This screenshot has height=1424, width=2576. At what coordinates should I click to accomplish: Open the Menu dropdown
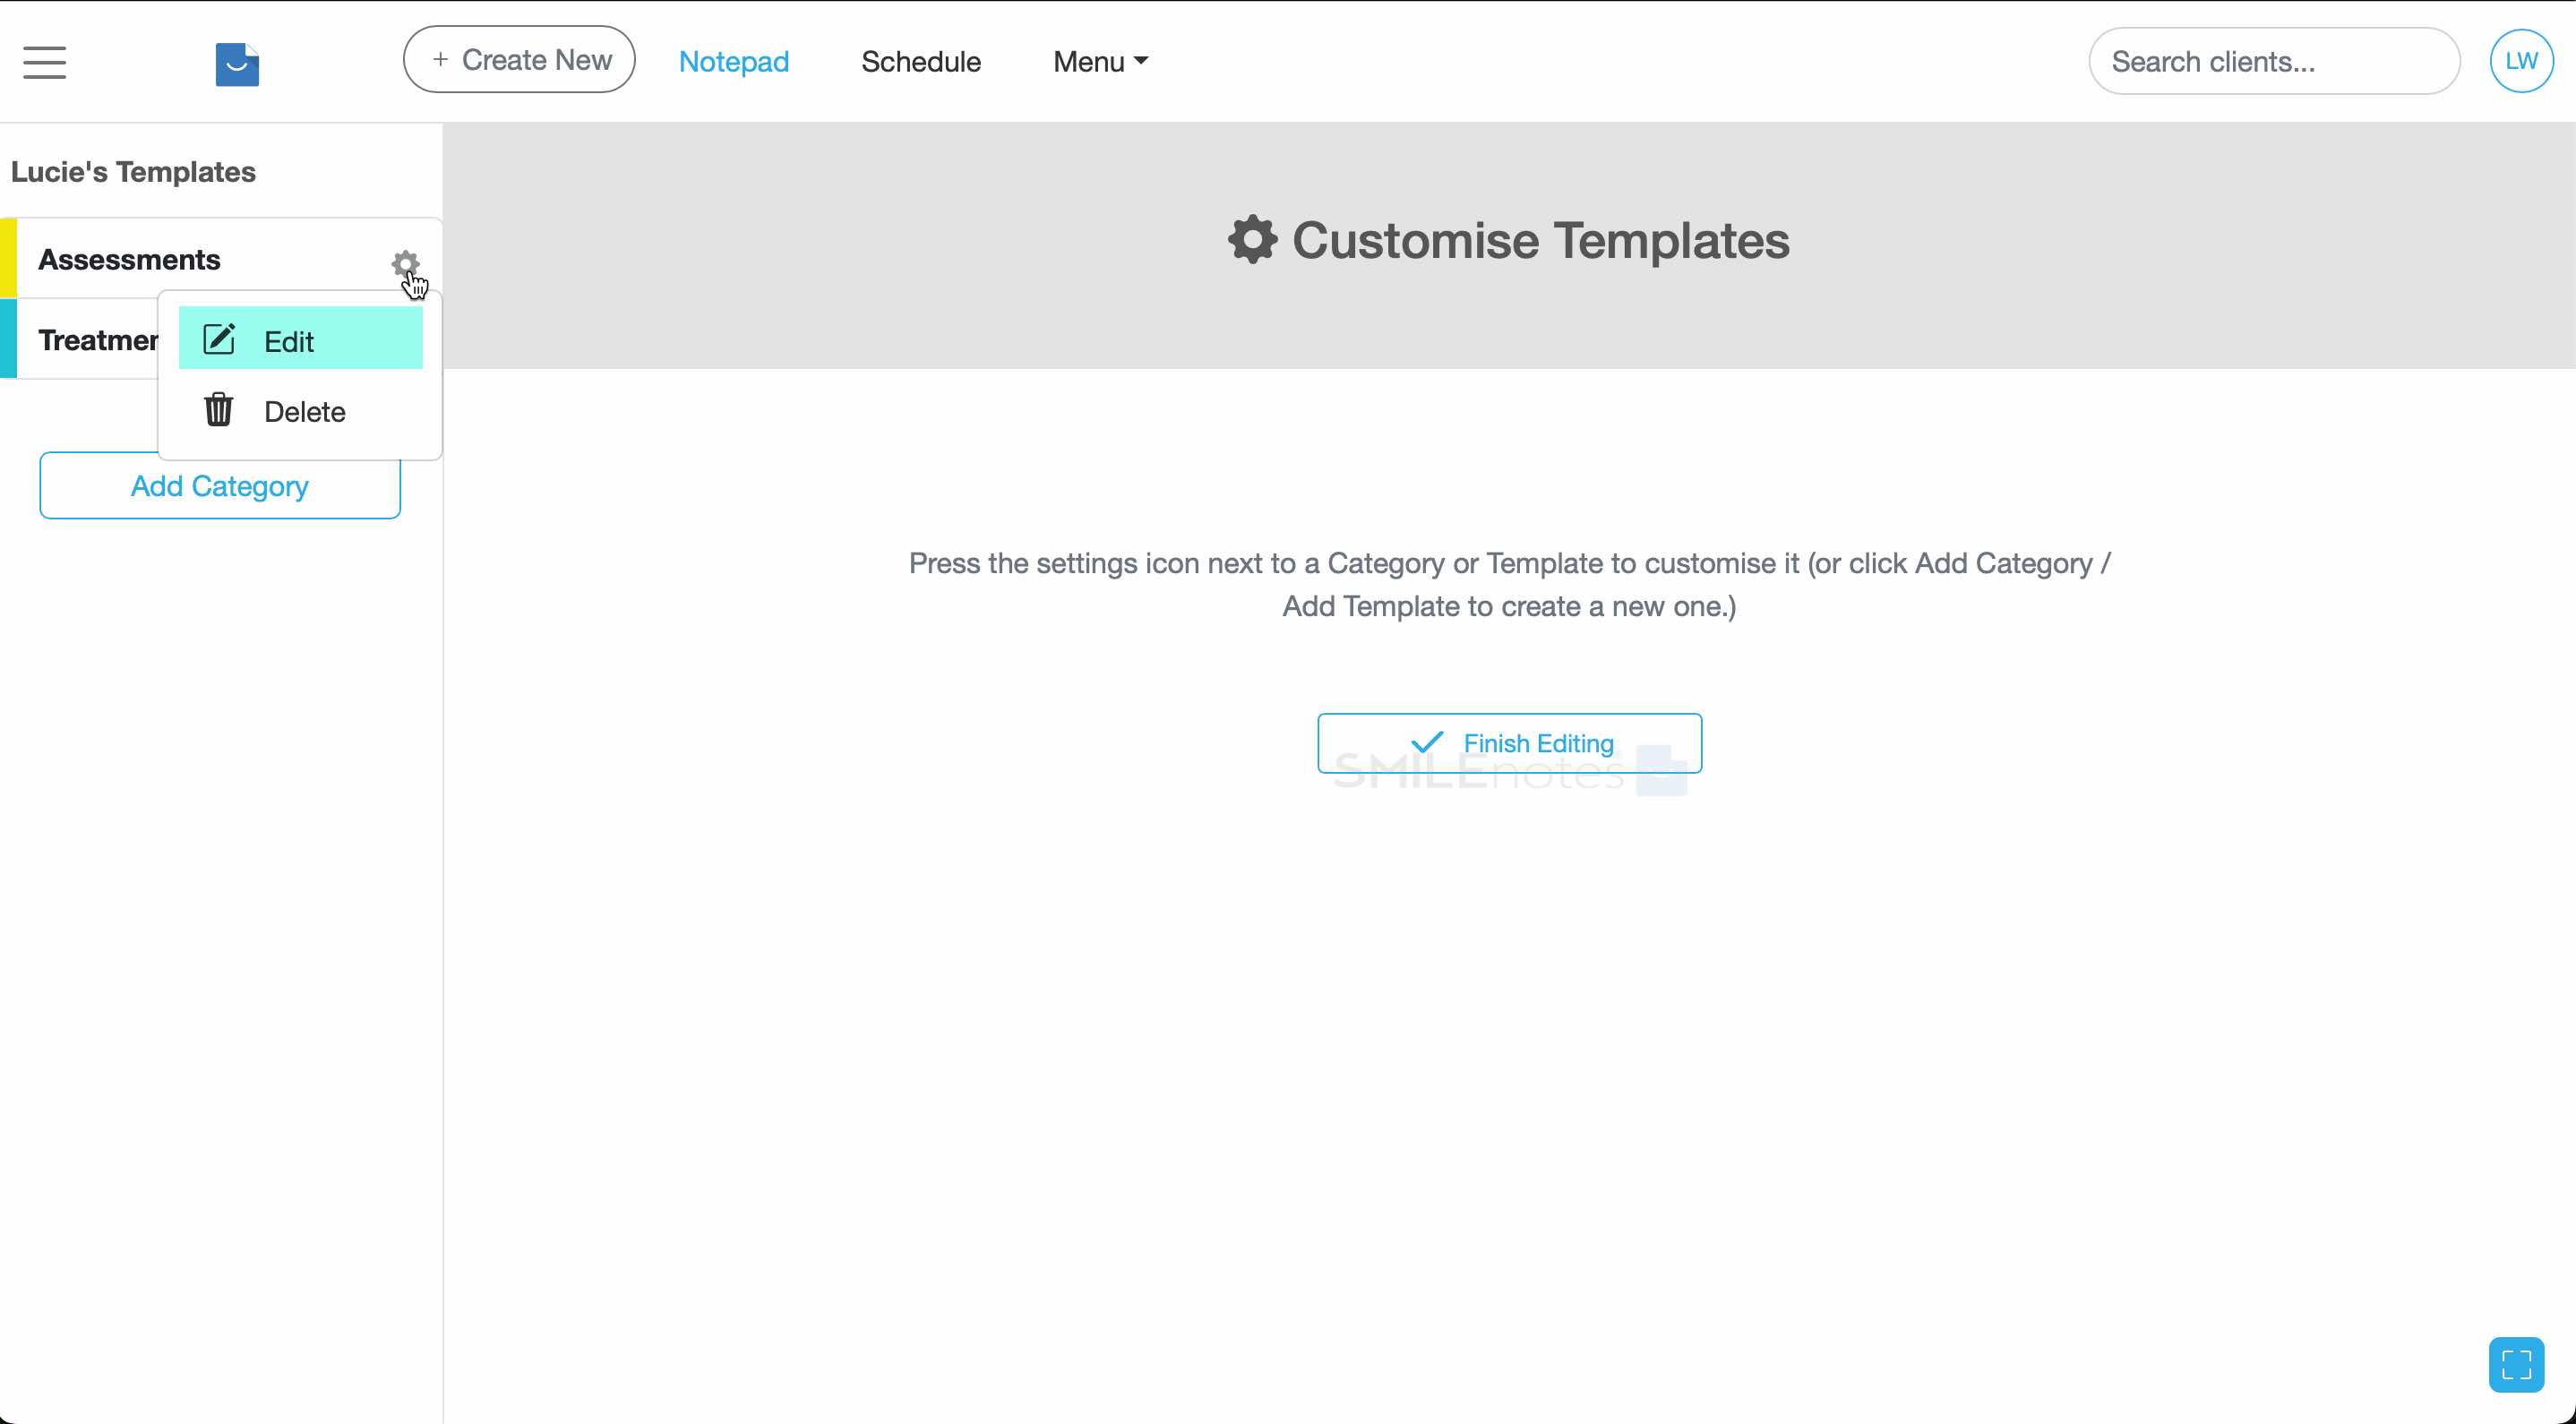[x=1100, y=62]
